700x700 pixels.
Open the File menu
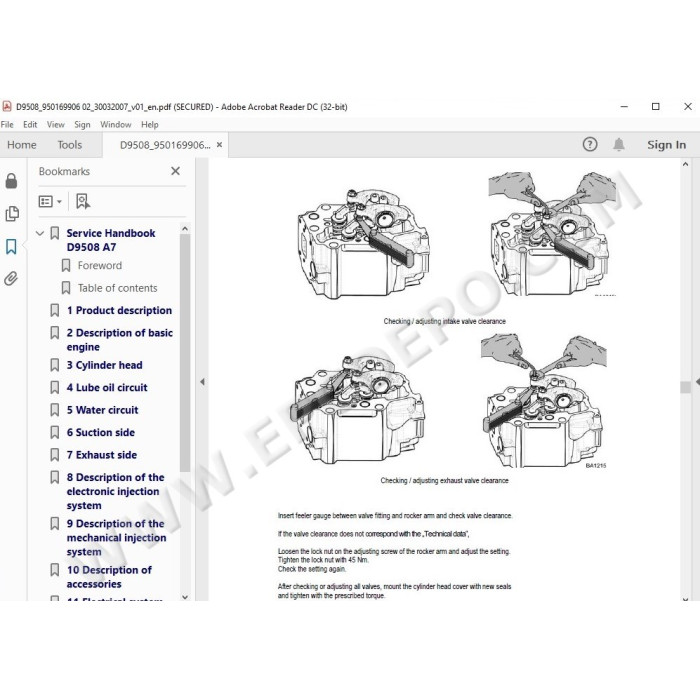point(7,125)
